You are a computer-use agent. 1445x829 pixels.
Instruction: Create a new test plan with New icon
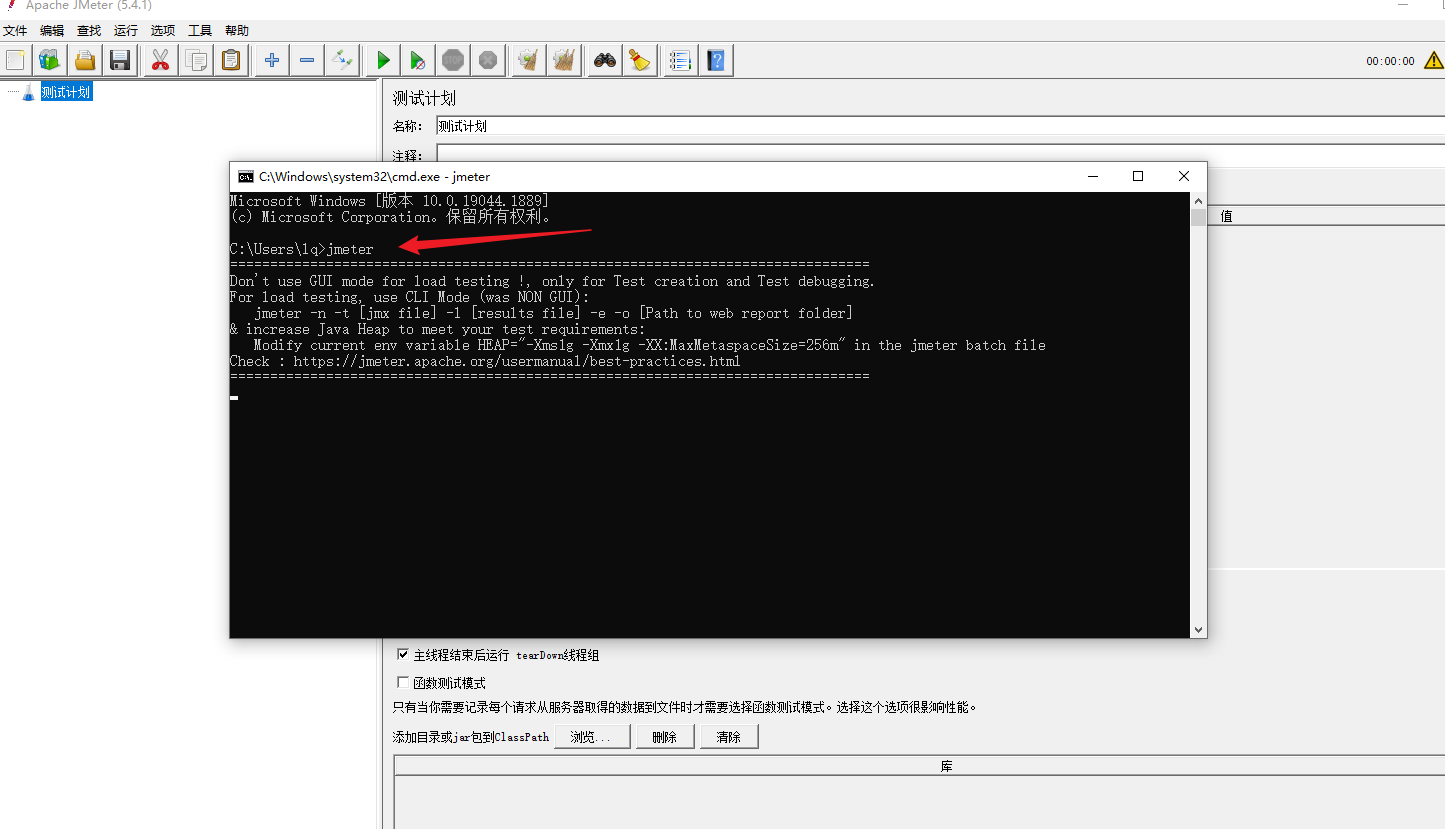(x=15, y=60)
